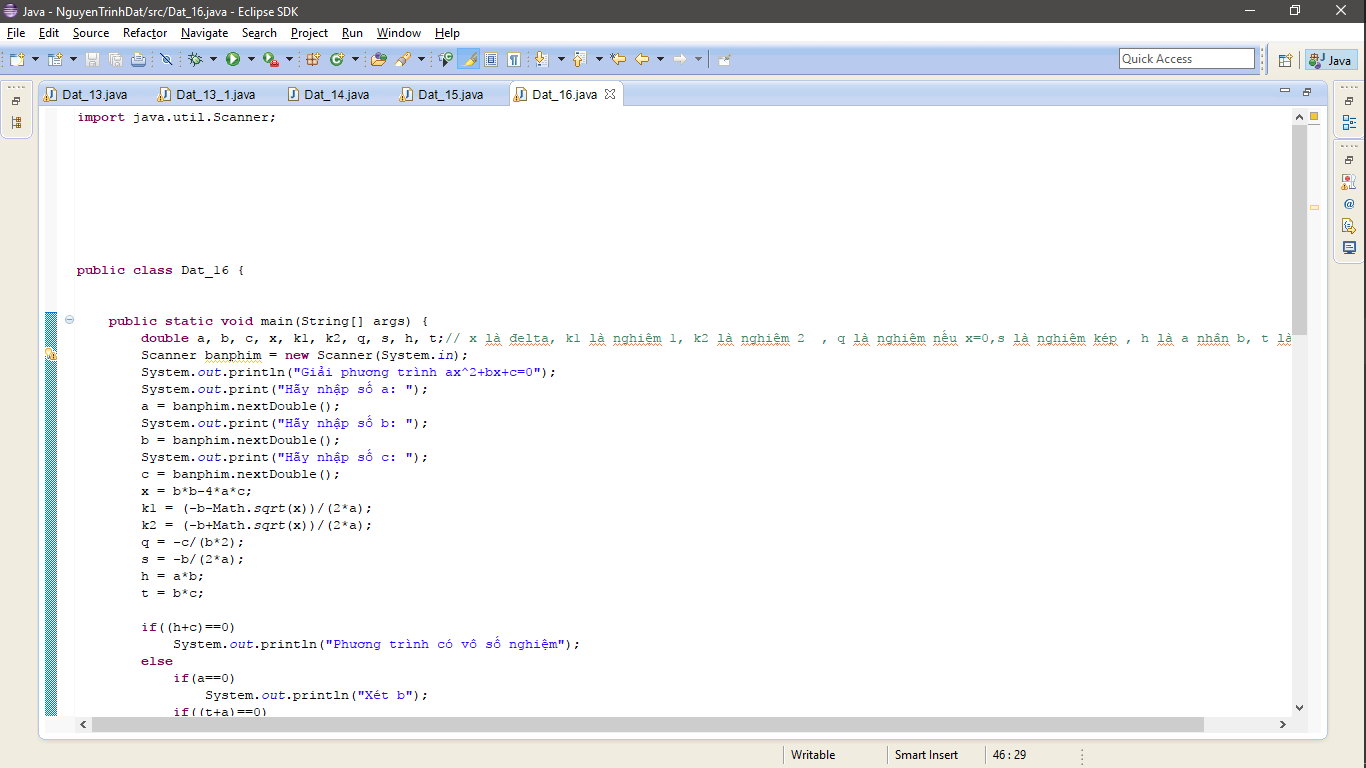Click the Next Annotation arrow icon

[x=541, y=59]
